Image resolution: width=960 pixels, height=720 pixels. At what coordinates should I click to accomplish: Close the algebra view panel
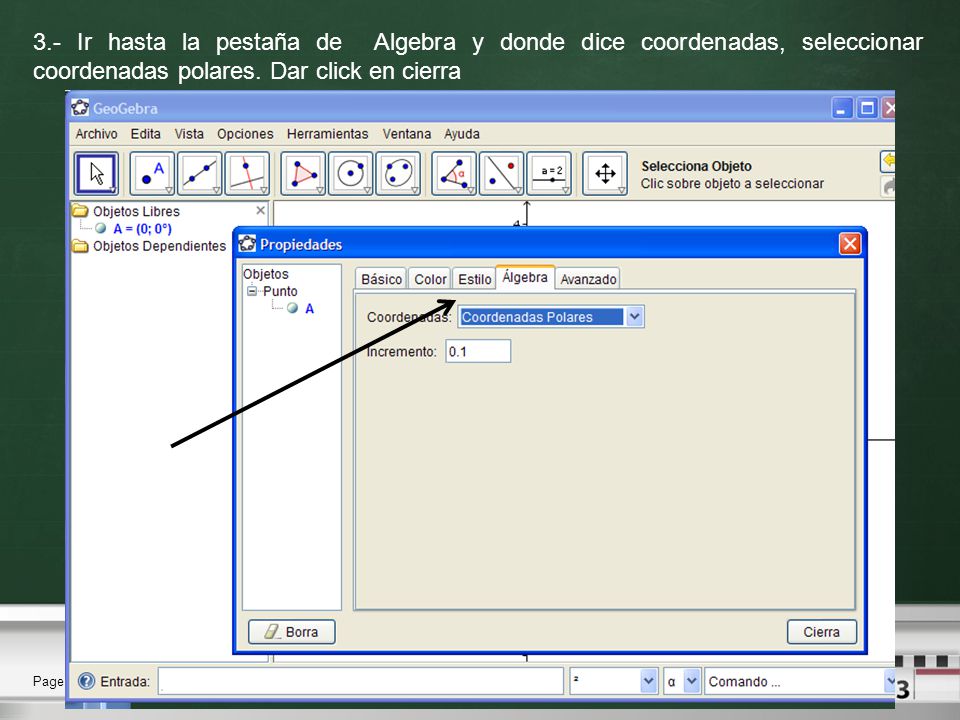click(x=260, y=211)
